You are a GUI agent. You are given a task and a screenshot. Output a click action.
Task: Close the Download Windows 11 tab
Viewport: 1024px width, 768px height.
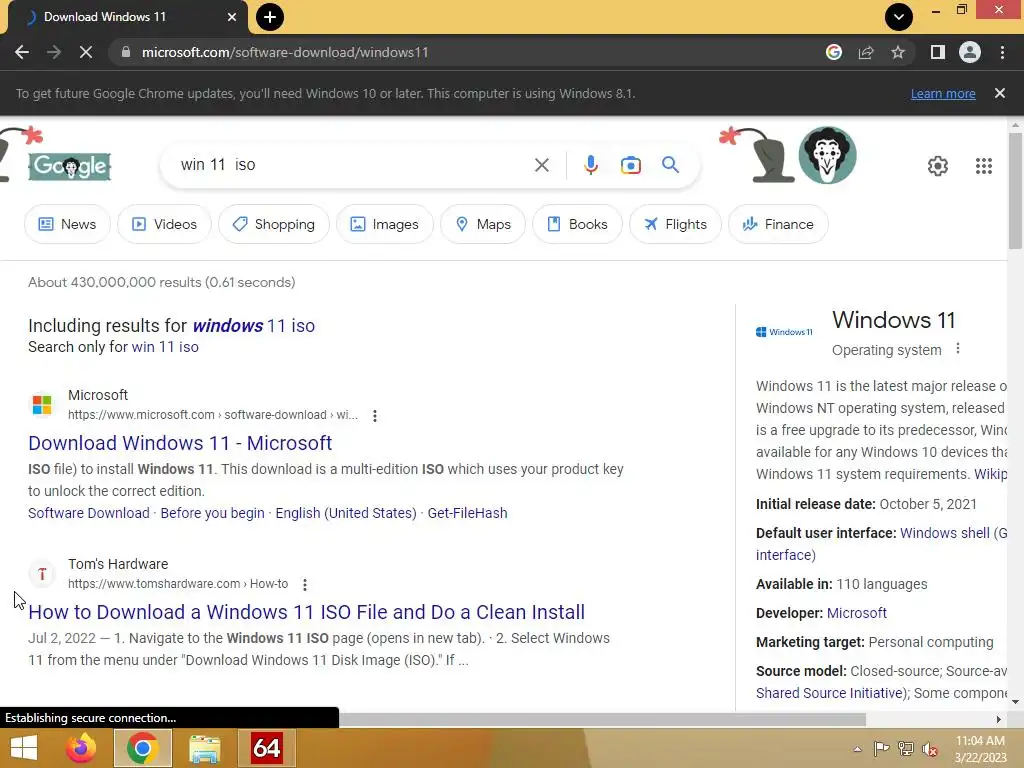tap(232, 17)
